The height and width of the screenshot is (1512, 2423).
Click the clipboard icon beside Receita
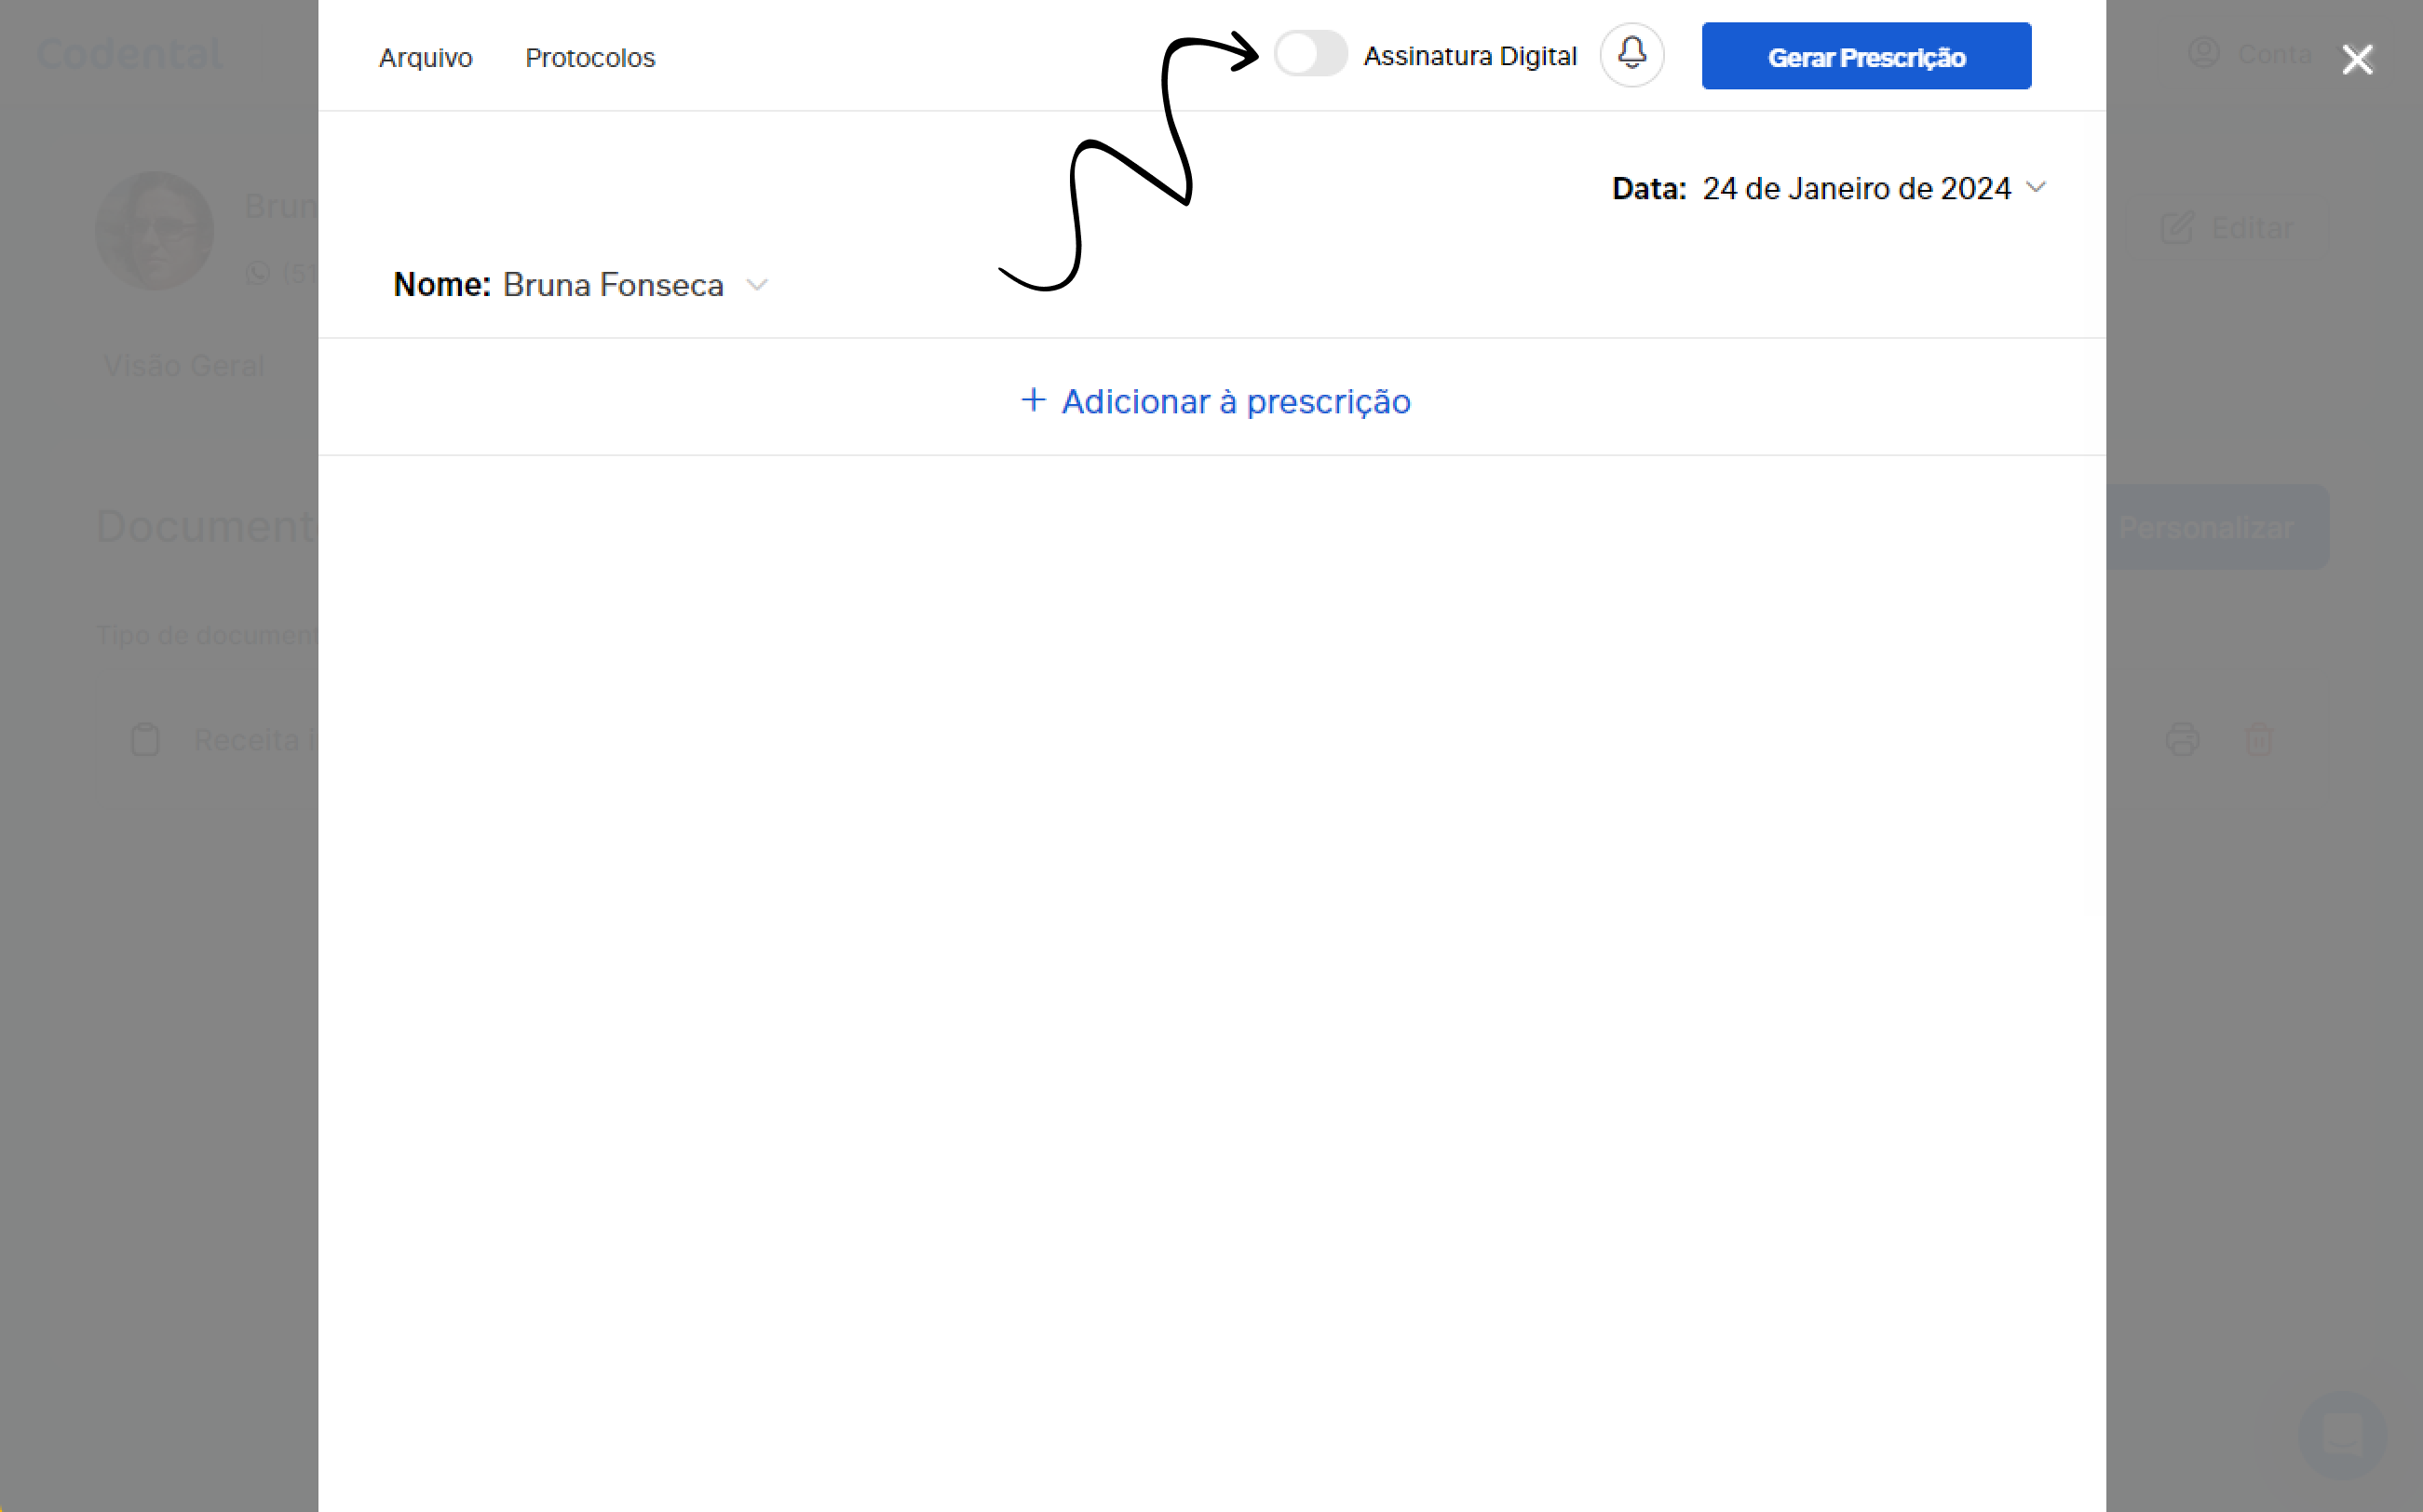(x=145, y=740)
